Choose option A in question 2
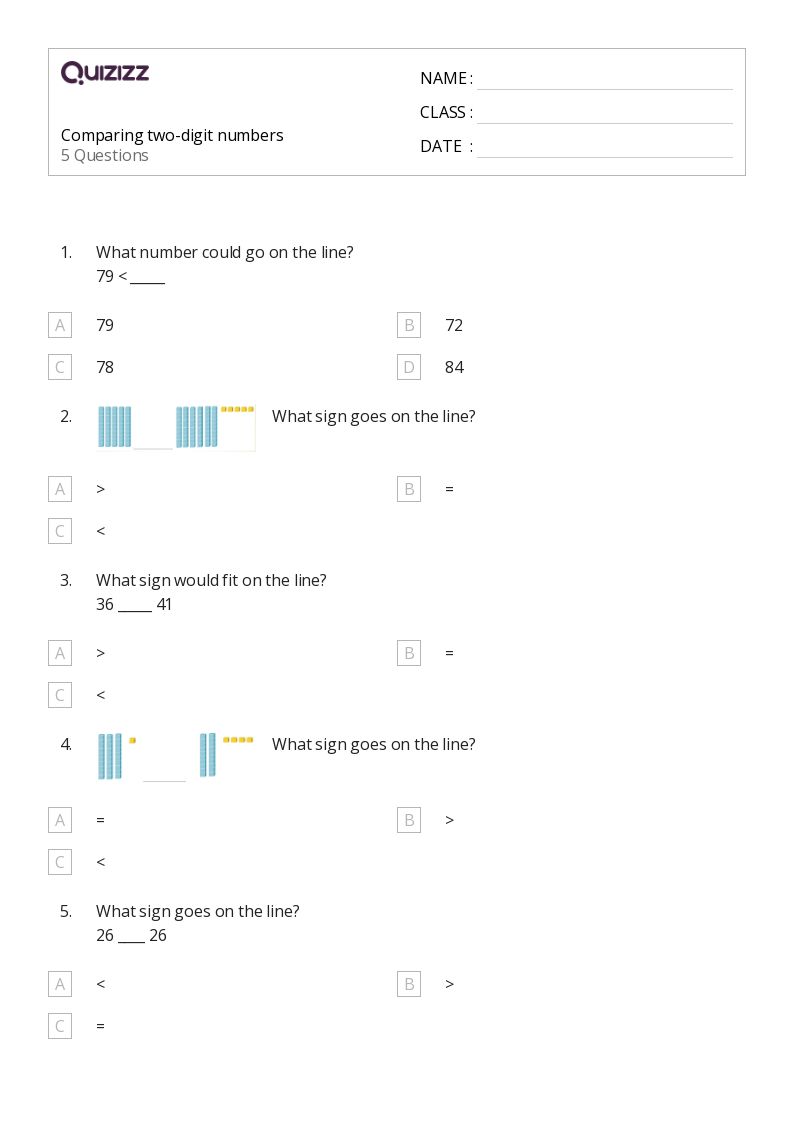This screenshot has height=1123, width=794. tap(60, 489)
